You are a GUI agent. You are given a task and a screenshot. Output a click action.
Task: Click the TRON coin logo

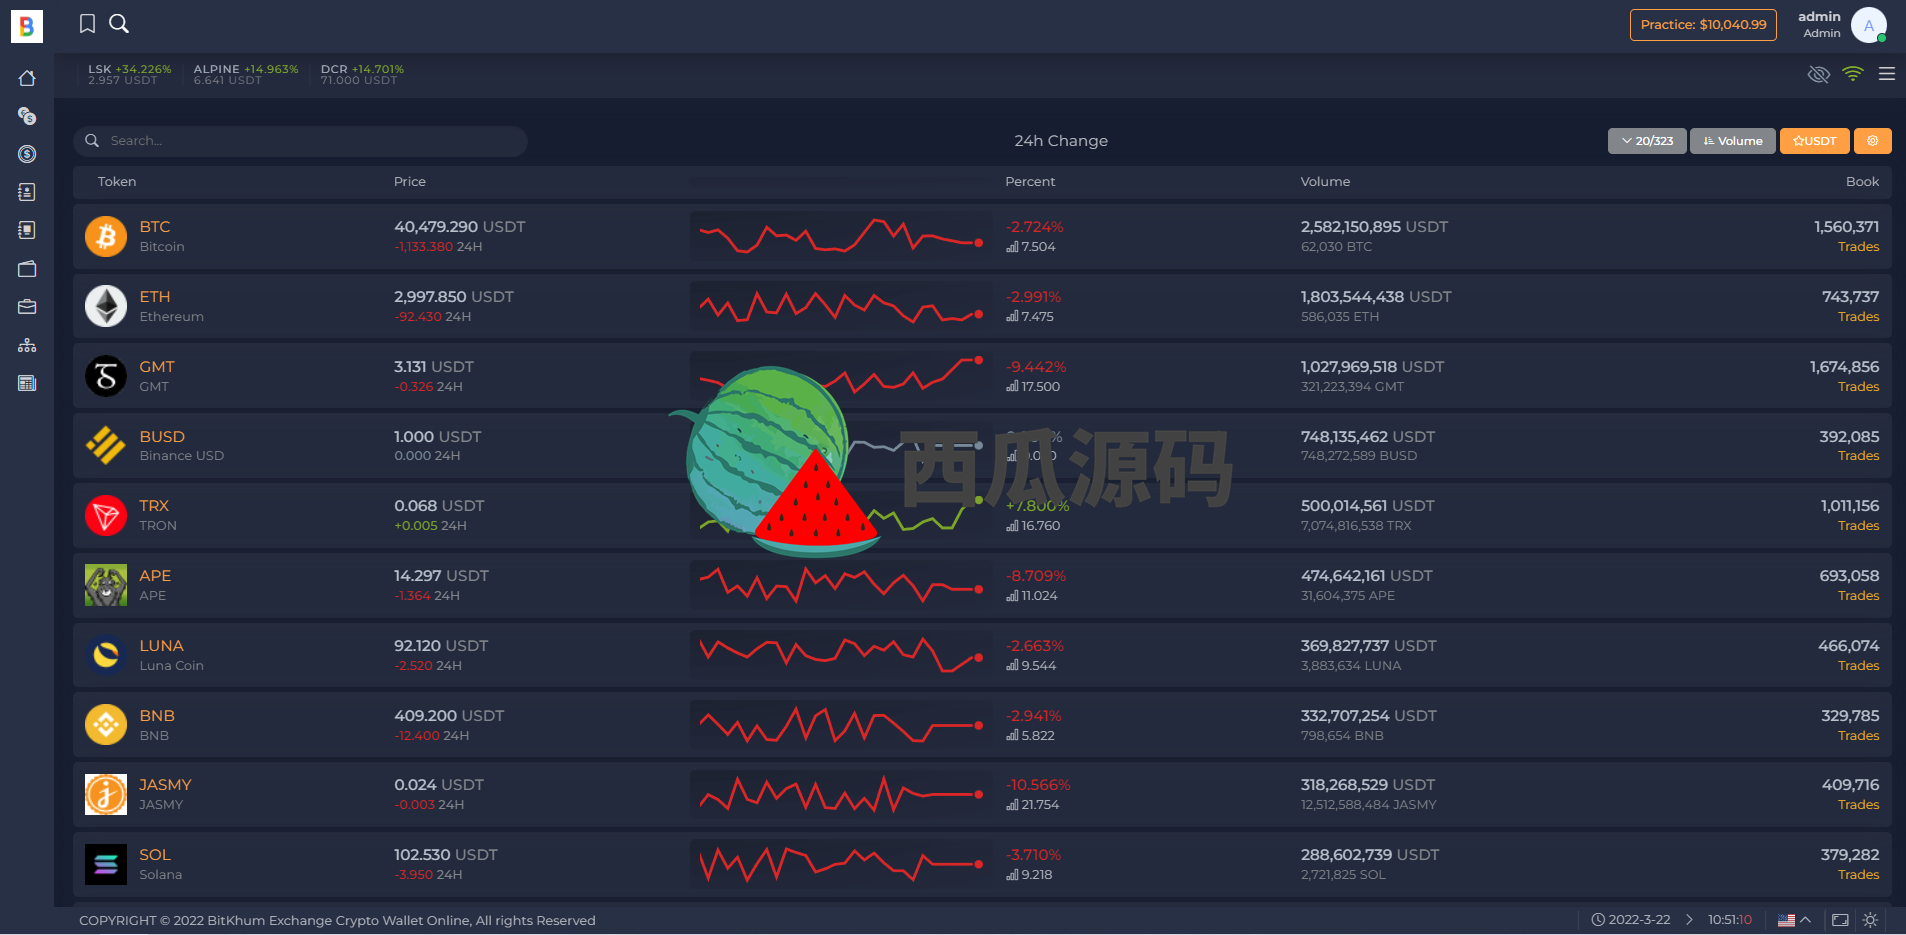pyautogui.click(x=106, y=516)
